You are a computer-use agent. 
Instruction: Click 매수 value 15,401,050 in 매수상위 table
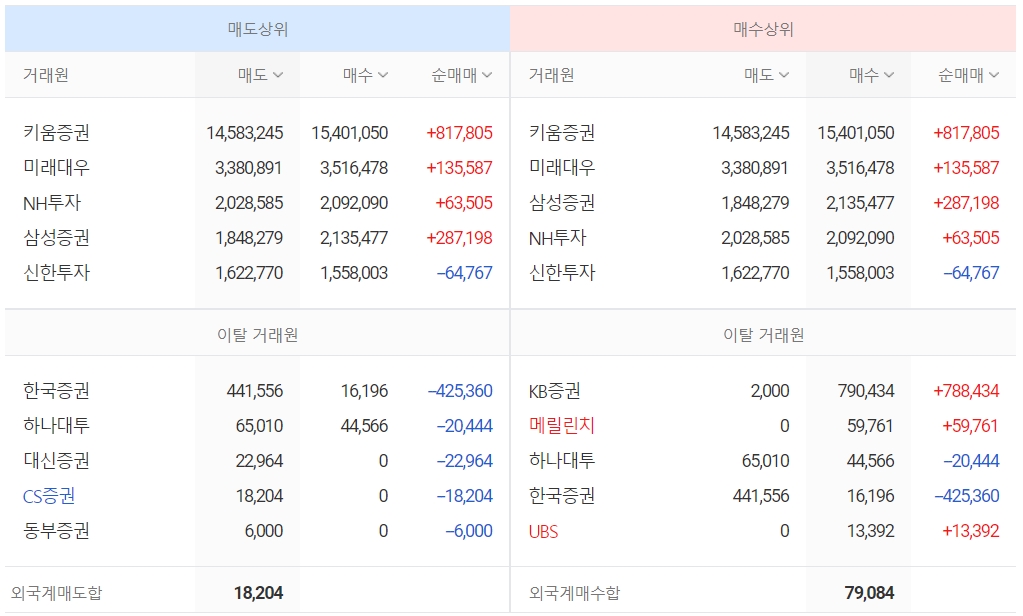tap(856, 132)
